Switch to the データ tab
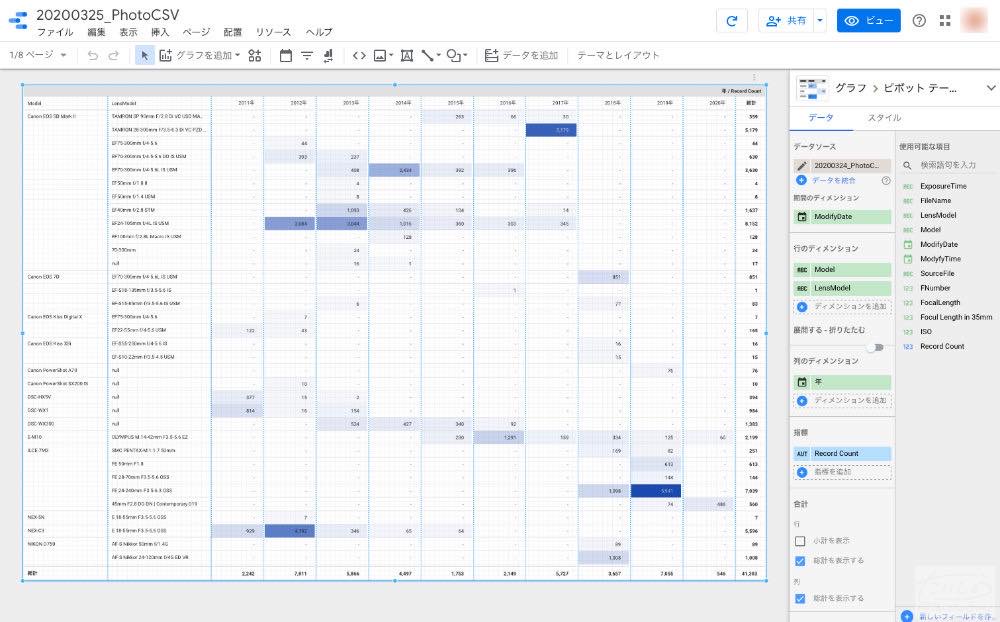The image size is (1000, 622). point(821,118)
